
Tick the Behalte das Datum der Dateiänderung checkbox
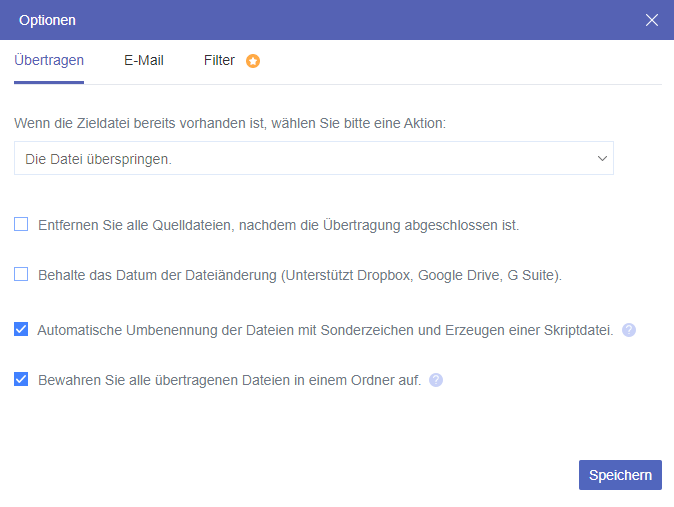tap(21, 273)
